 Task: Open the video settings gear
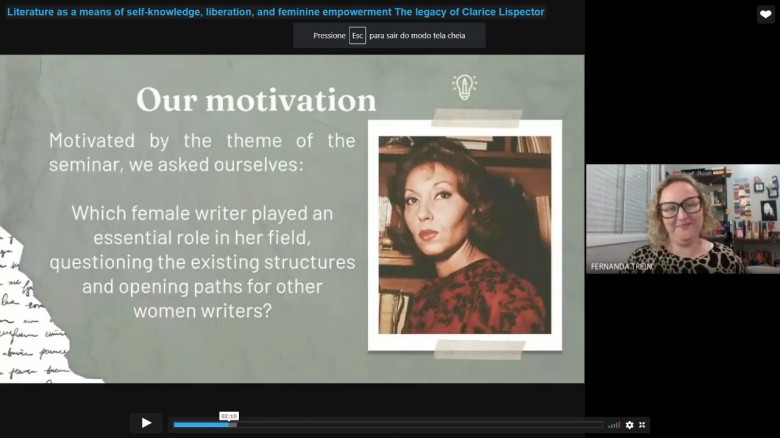(x=629, y=425)
